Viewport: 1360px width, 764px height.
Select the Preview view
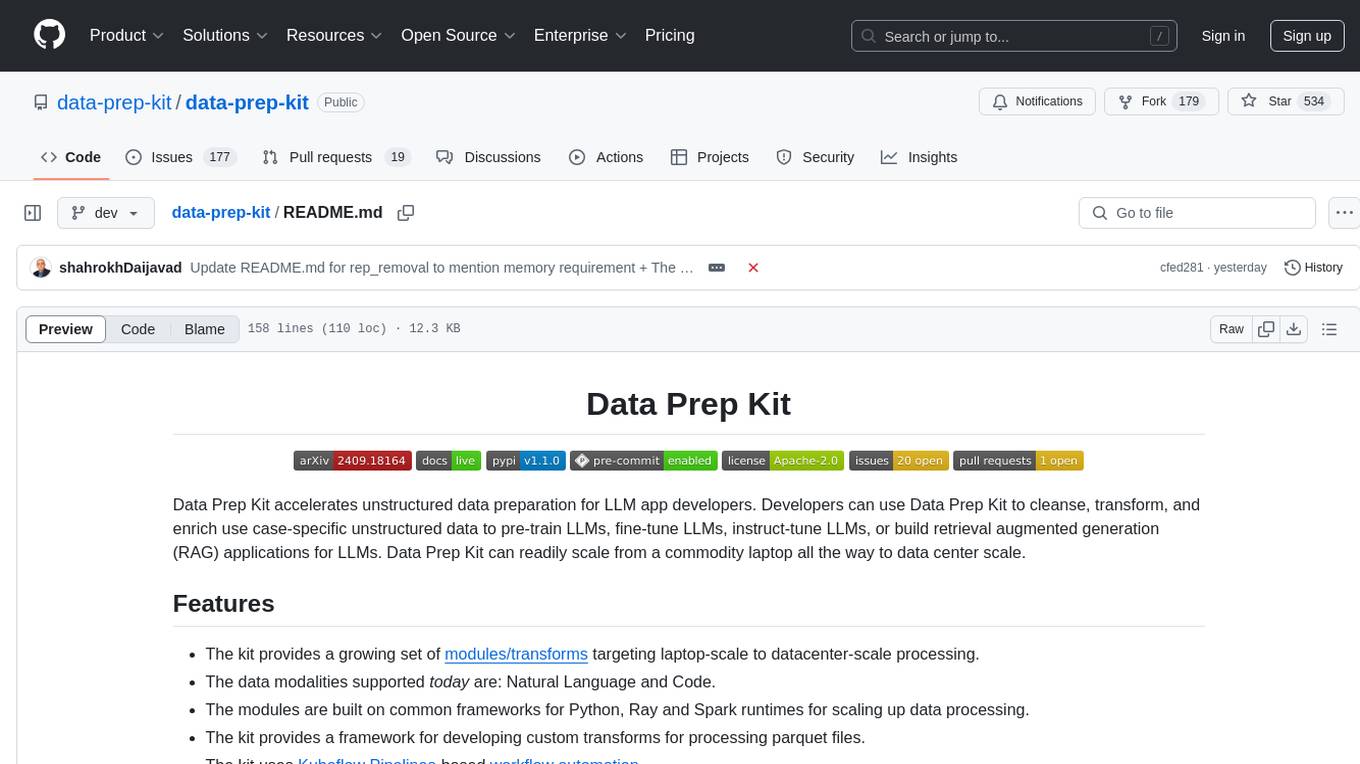point(66,329)
